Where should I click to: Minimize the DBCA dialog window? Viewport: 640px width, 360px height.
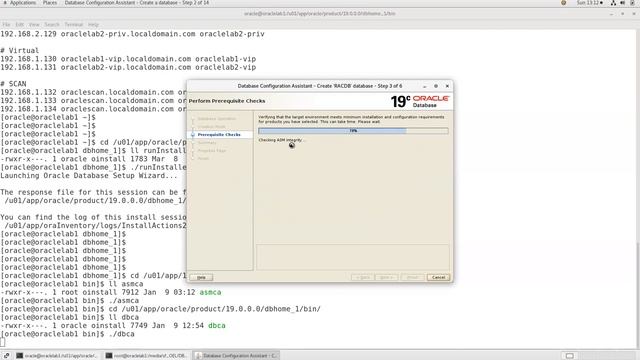tap(424, 86)
